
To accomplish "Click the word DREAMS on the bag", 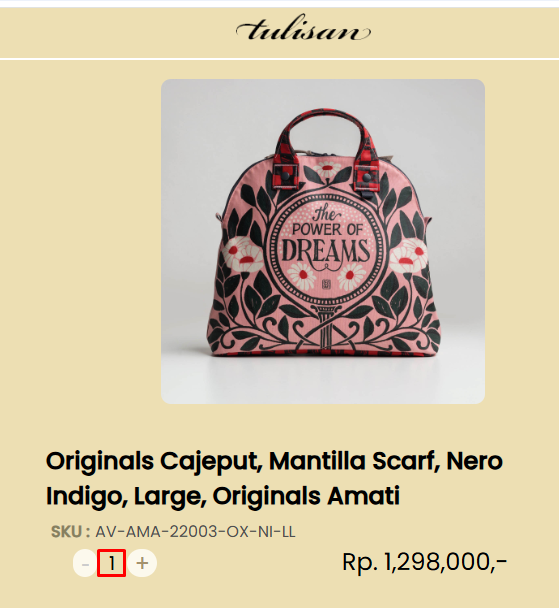I will [x=326, y=251].
